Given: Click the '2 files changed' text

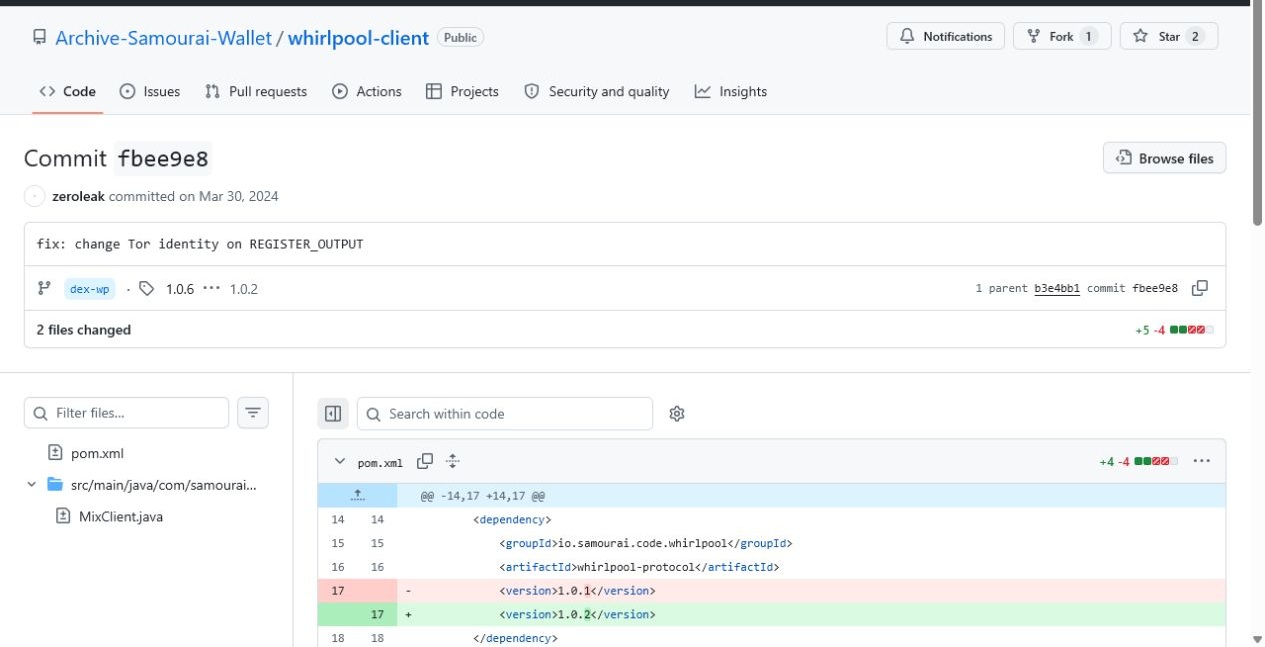Looking at the screenshot, I should point(84,330).
